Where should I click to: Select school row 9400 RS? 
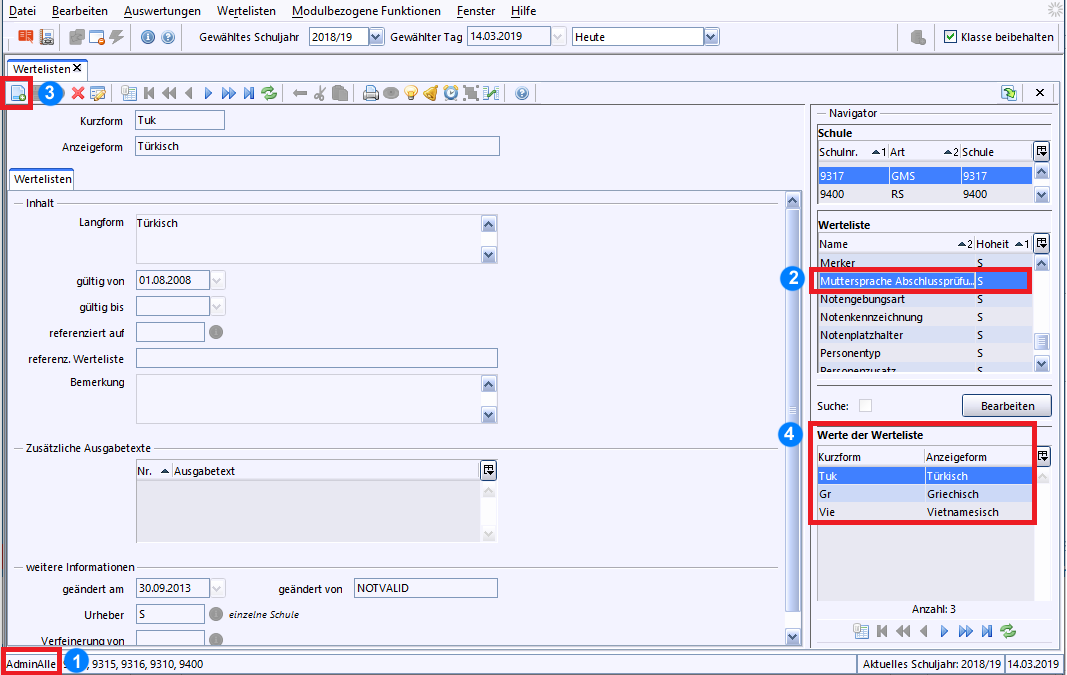point(925,194)
